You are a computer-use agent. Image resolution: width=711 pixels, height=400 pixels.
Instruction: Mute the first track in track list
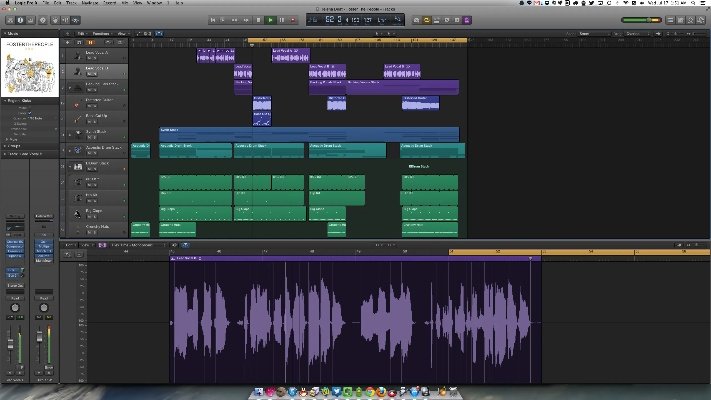tap(89, 58)
